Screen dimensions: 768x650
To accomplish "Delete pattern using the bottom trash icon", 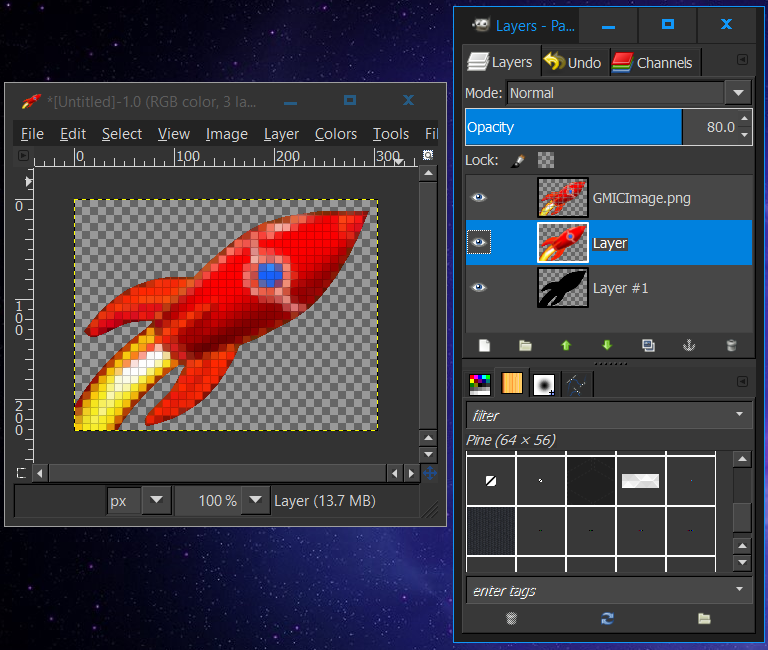I will pos(511,619).
